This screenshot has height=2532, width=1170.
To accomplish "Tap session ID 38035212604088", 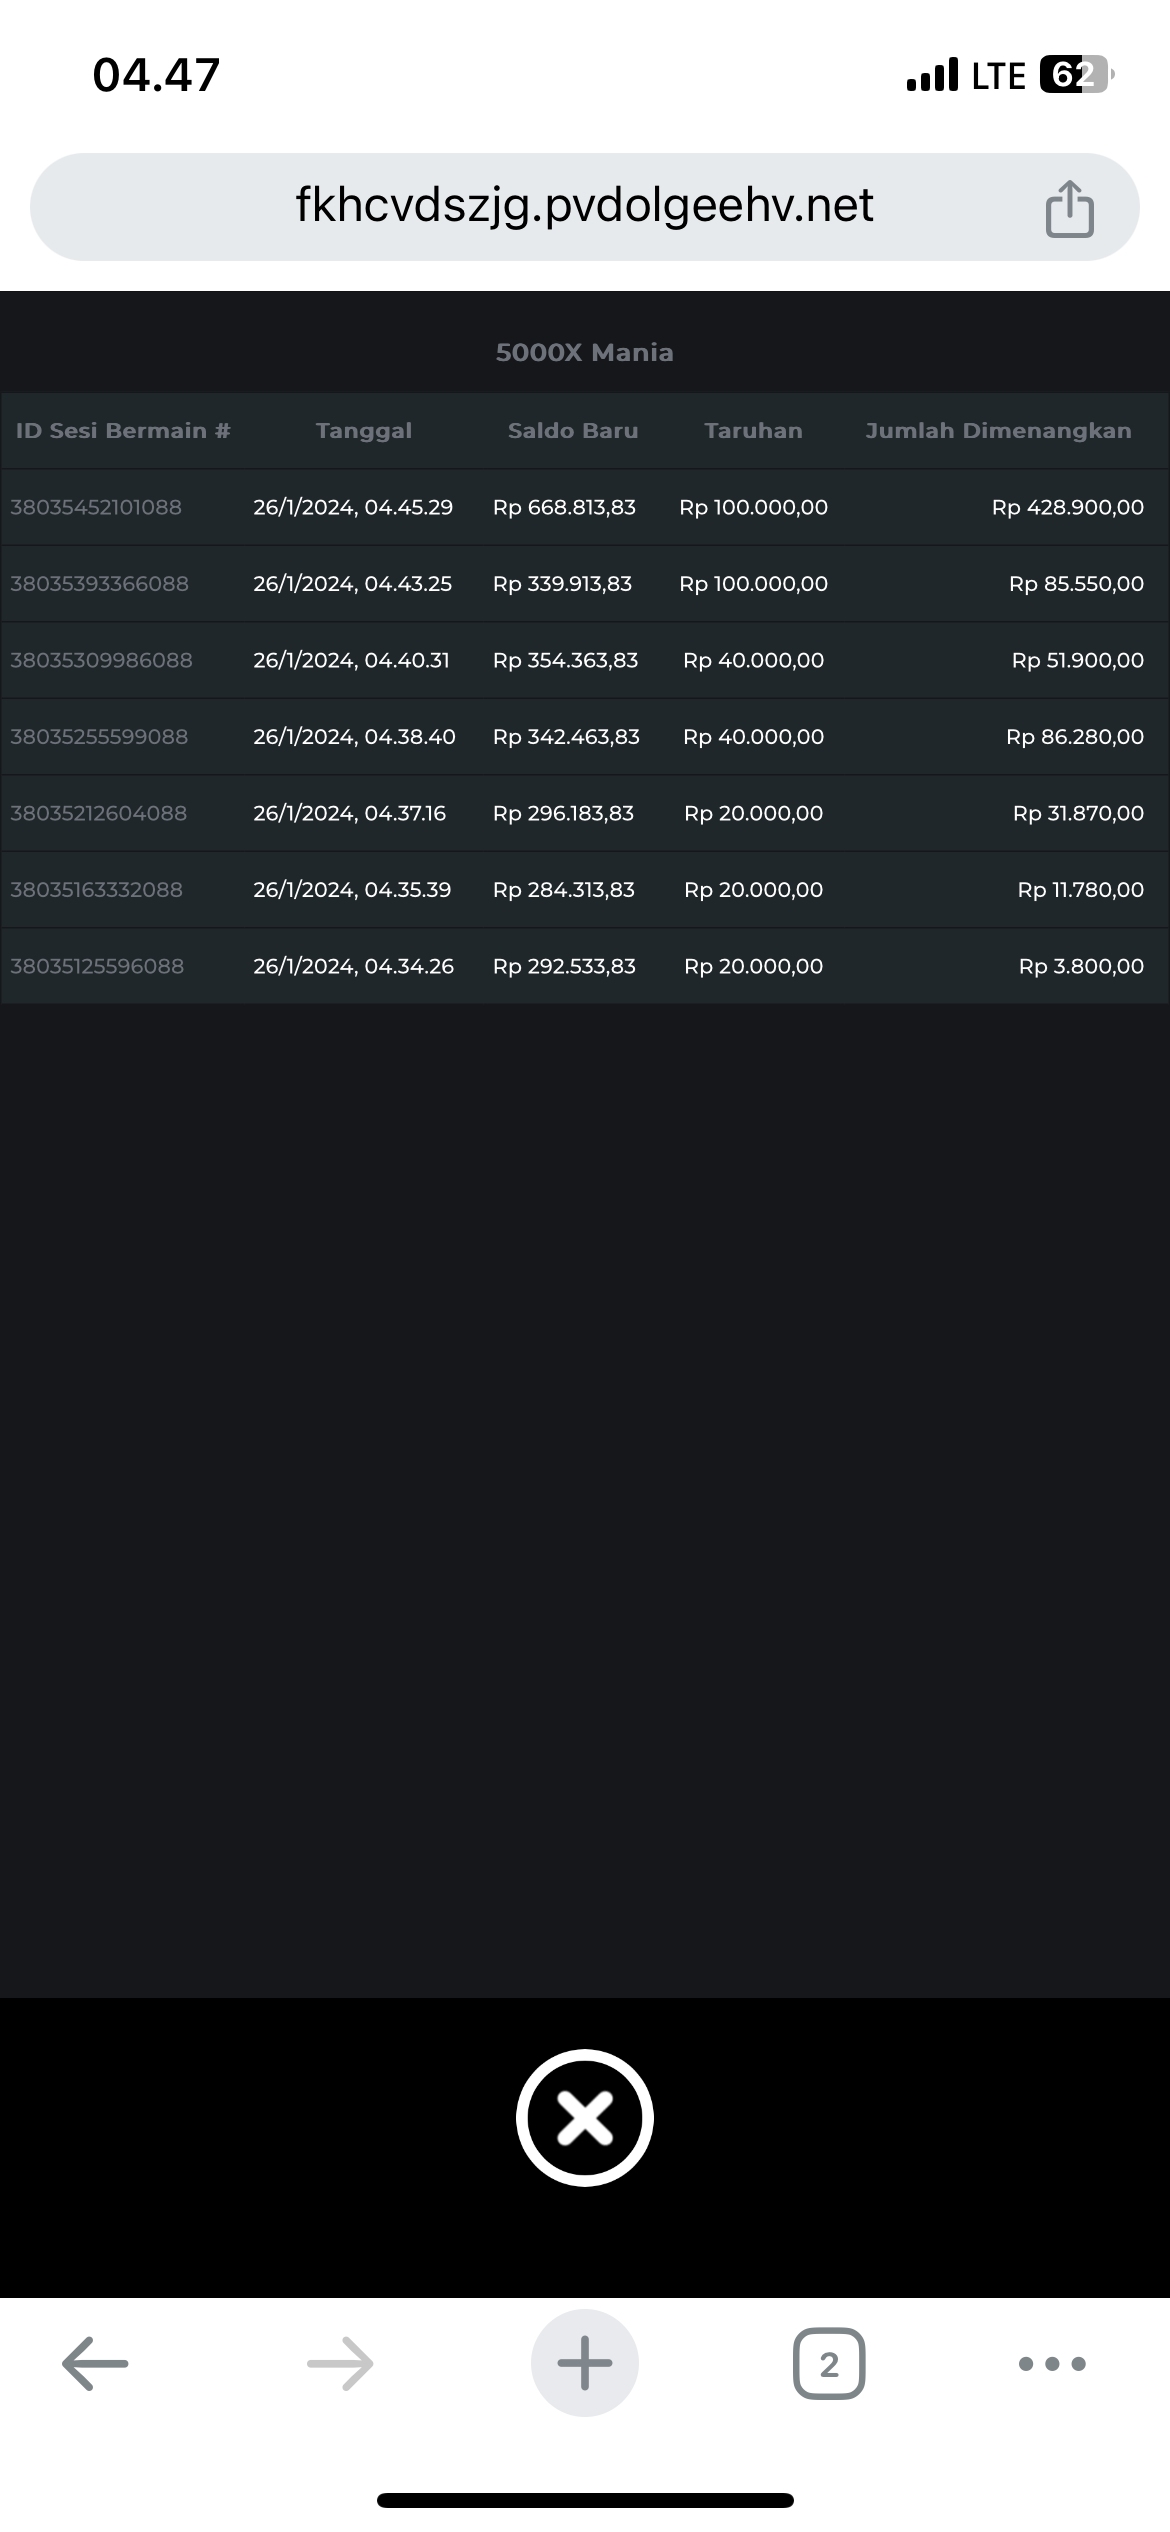I will coord(98,813).
